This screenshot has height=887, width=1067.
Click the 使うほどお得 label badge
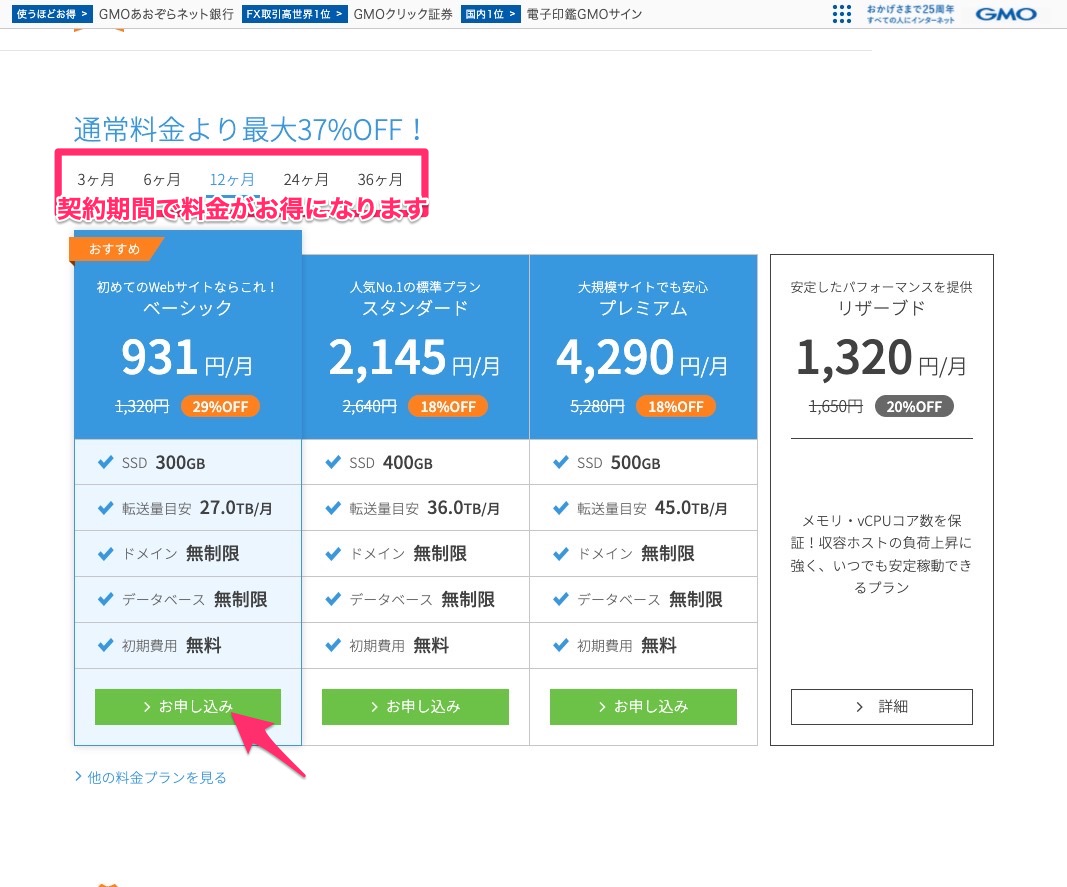click(54, 14)
